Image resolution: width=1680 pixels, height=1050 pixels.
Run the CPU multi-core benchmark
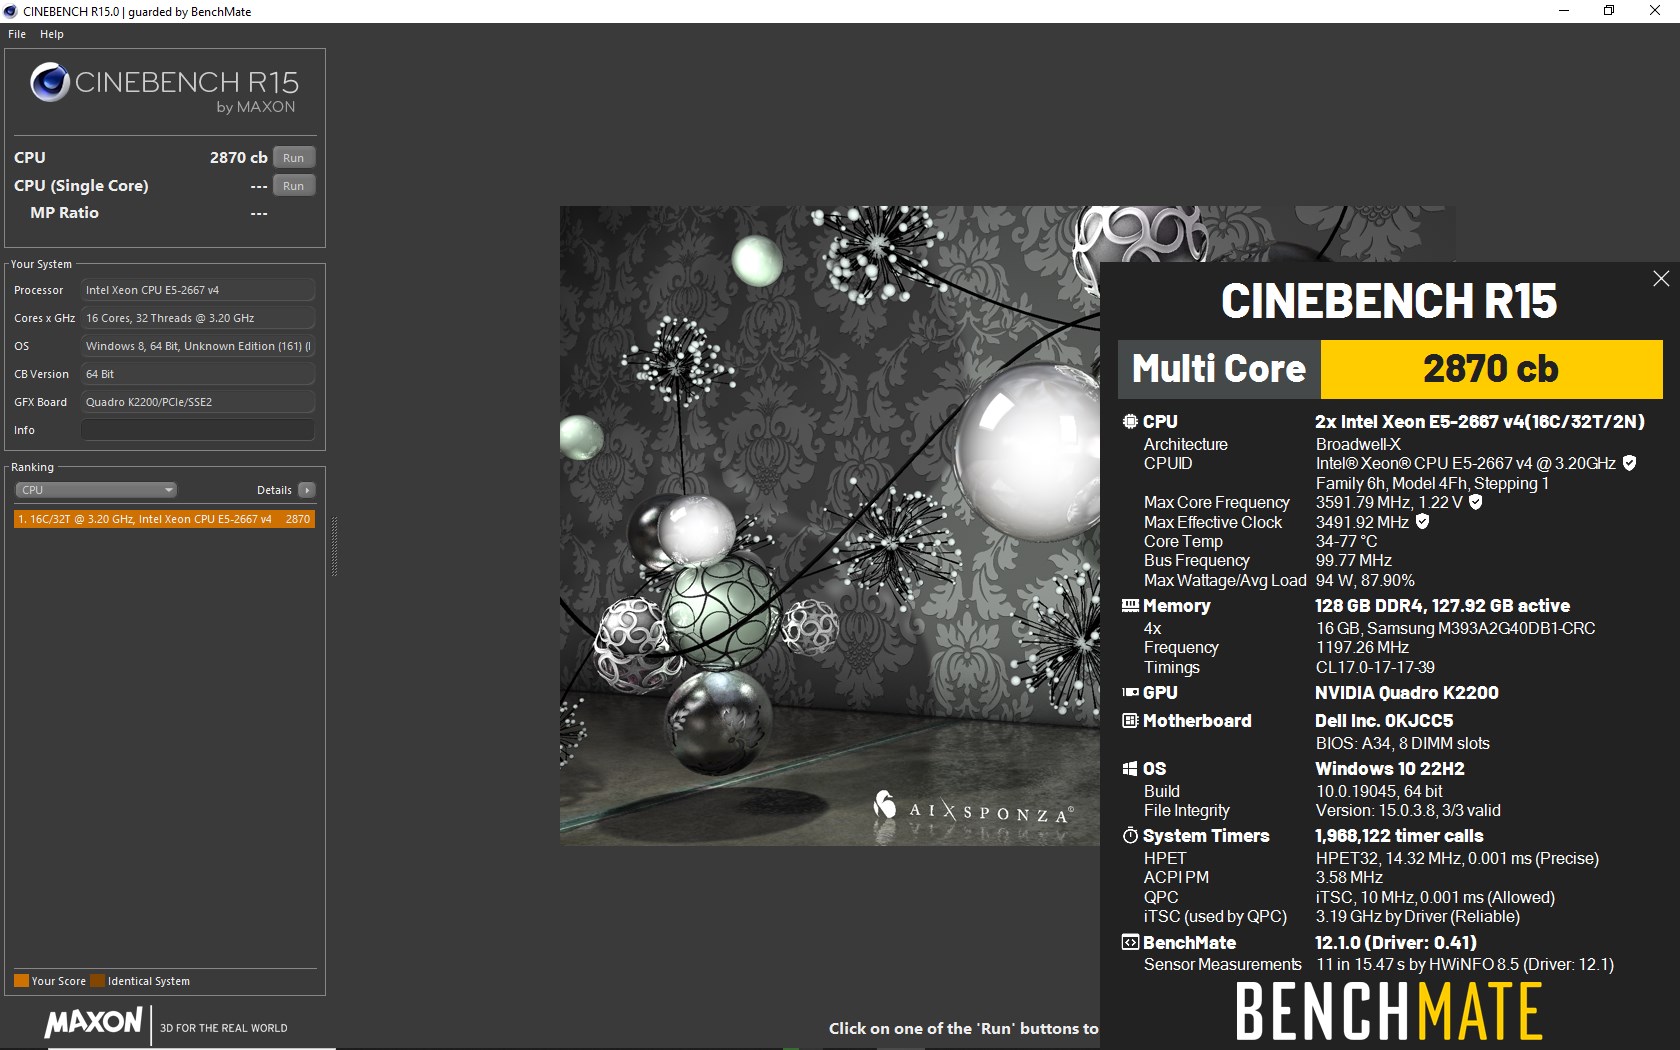(x=293, y=158)
